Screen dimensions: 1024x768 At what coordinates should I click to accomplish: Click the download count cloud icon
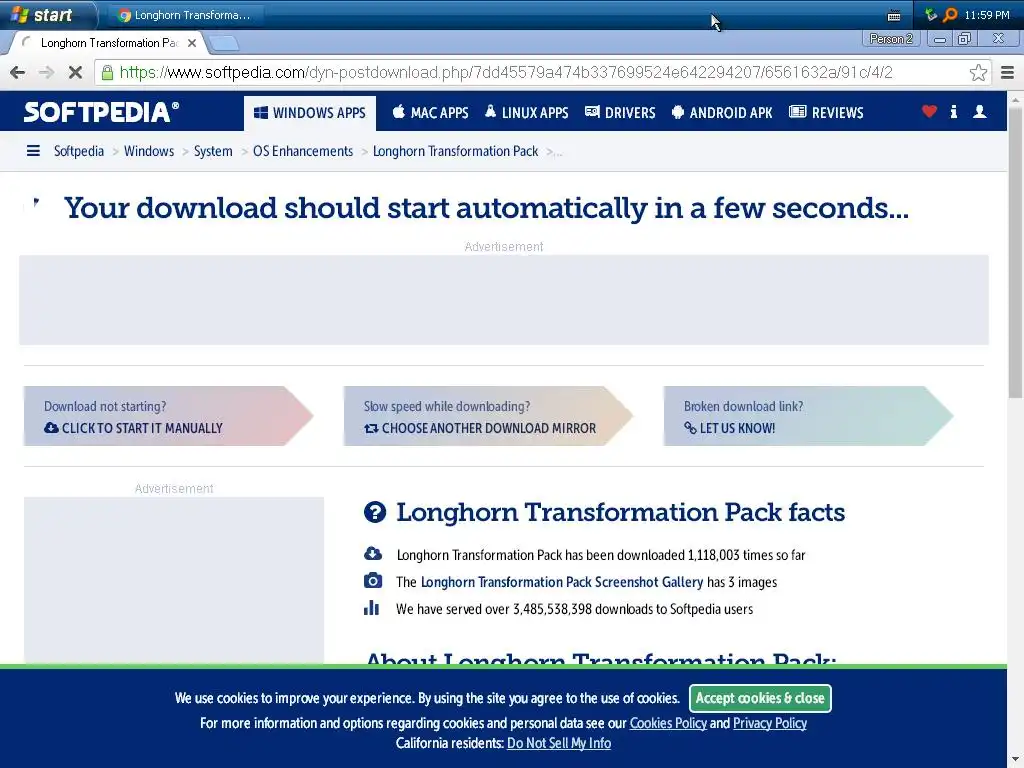click(373, 554)
